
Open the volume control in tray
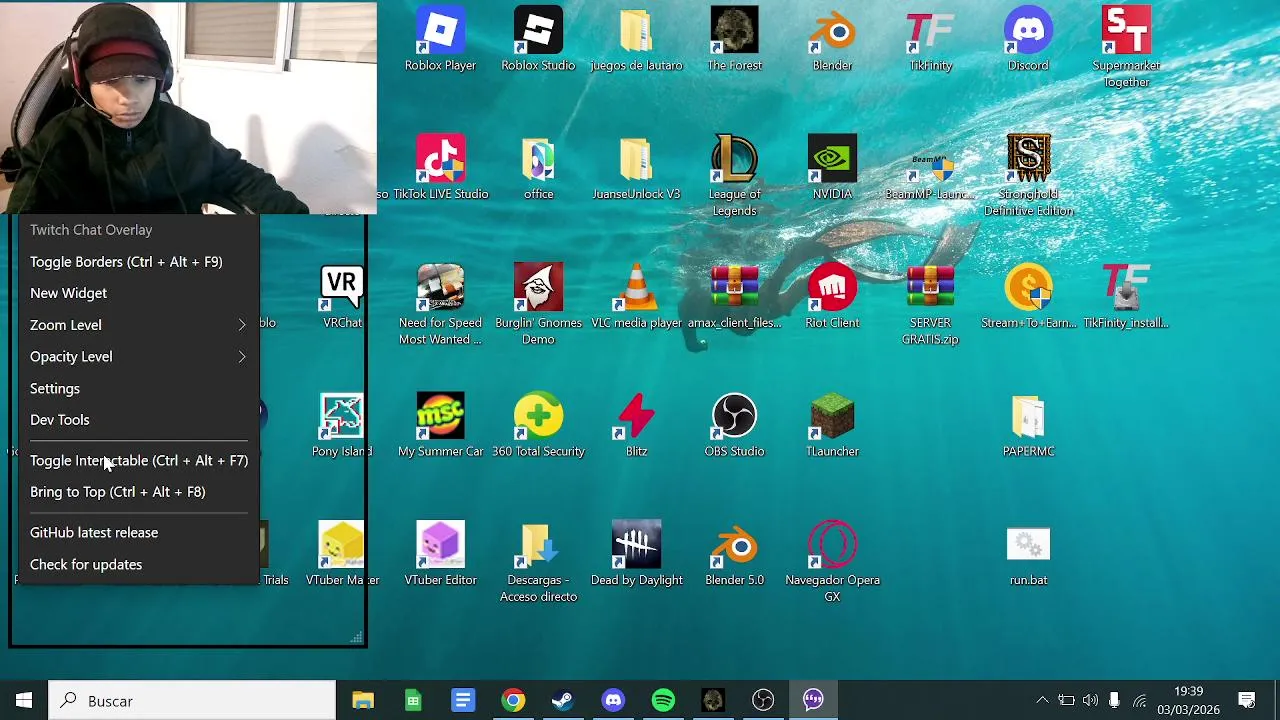(x=1090, y=701)
